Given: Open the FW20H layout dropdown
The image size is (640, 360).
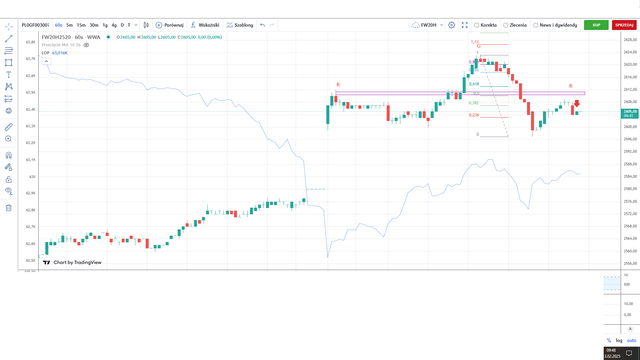Looking at the screenshot, I should coord(427,25).
